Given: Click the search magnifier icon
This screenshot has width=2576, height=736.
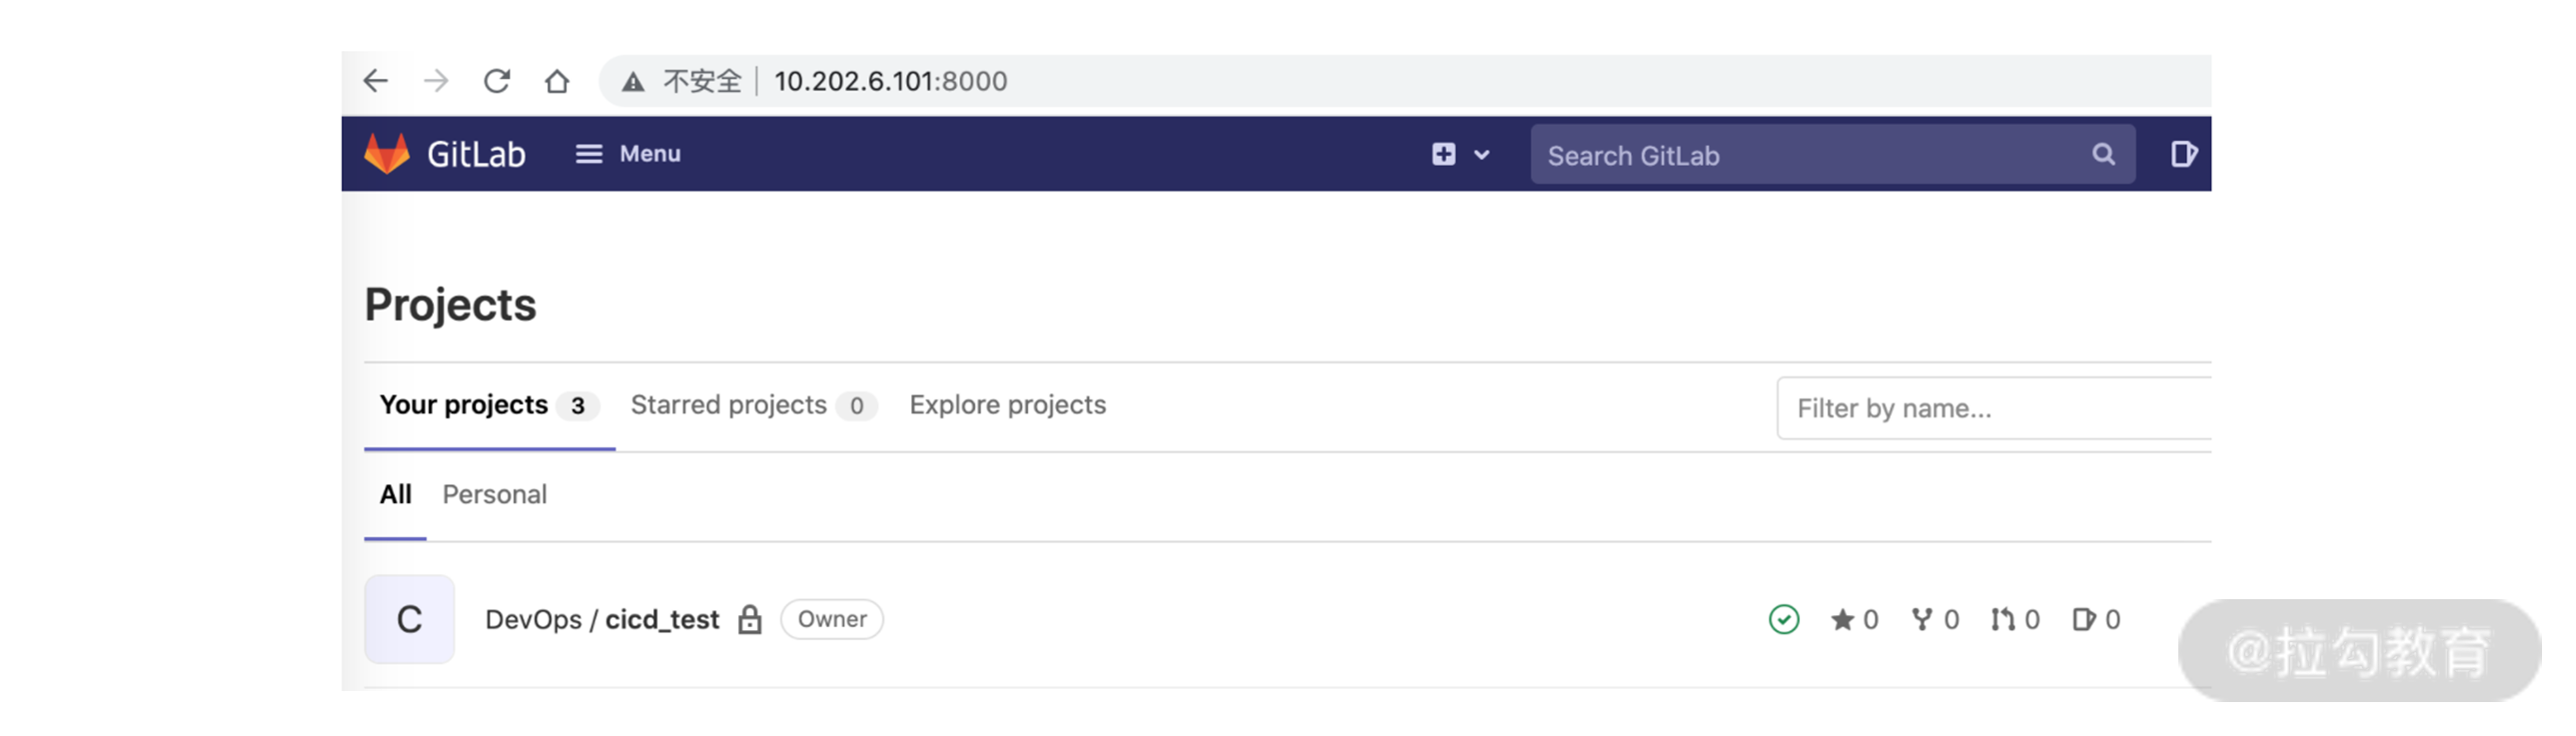Looking at the screenshot, I should coord(2103,154).
